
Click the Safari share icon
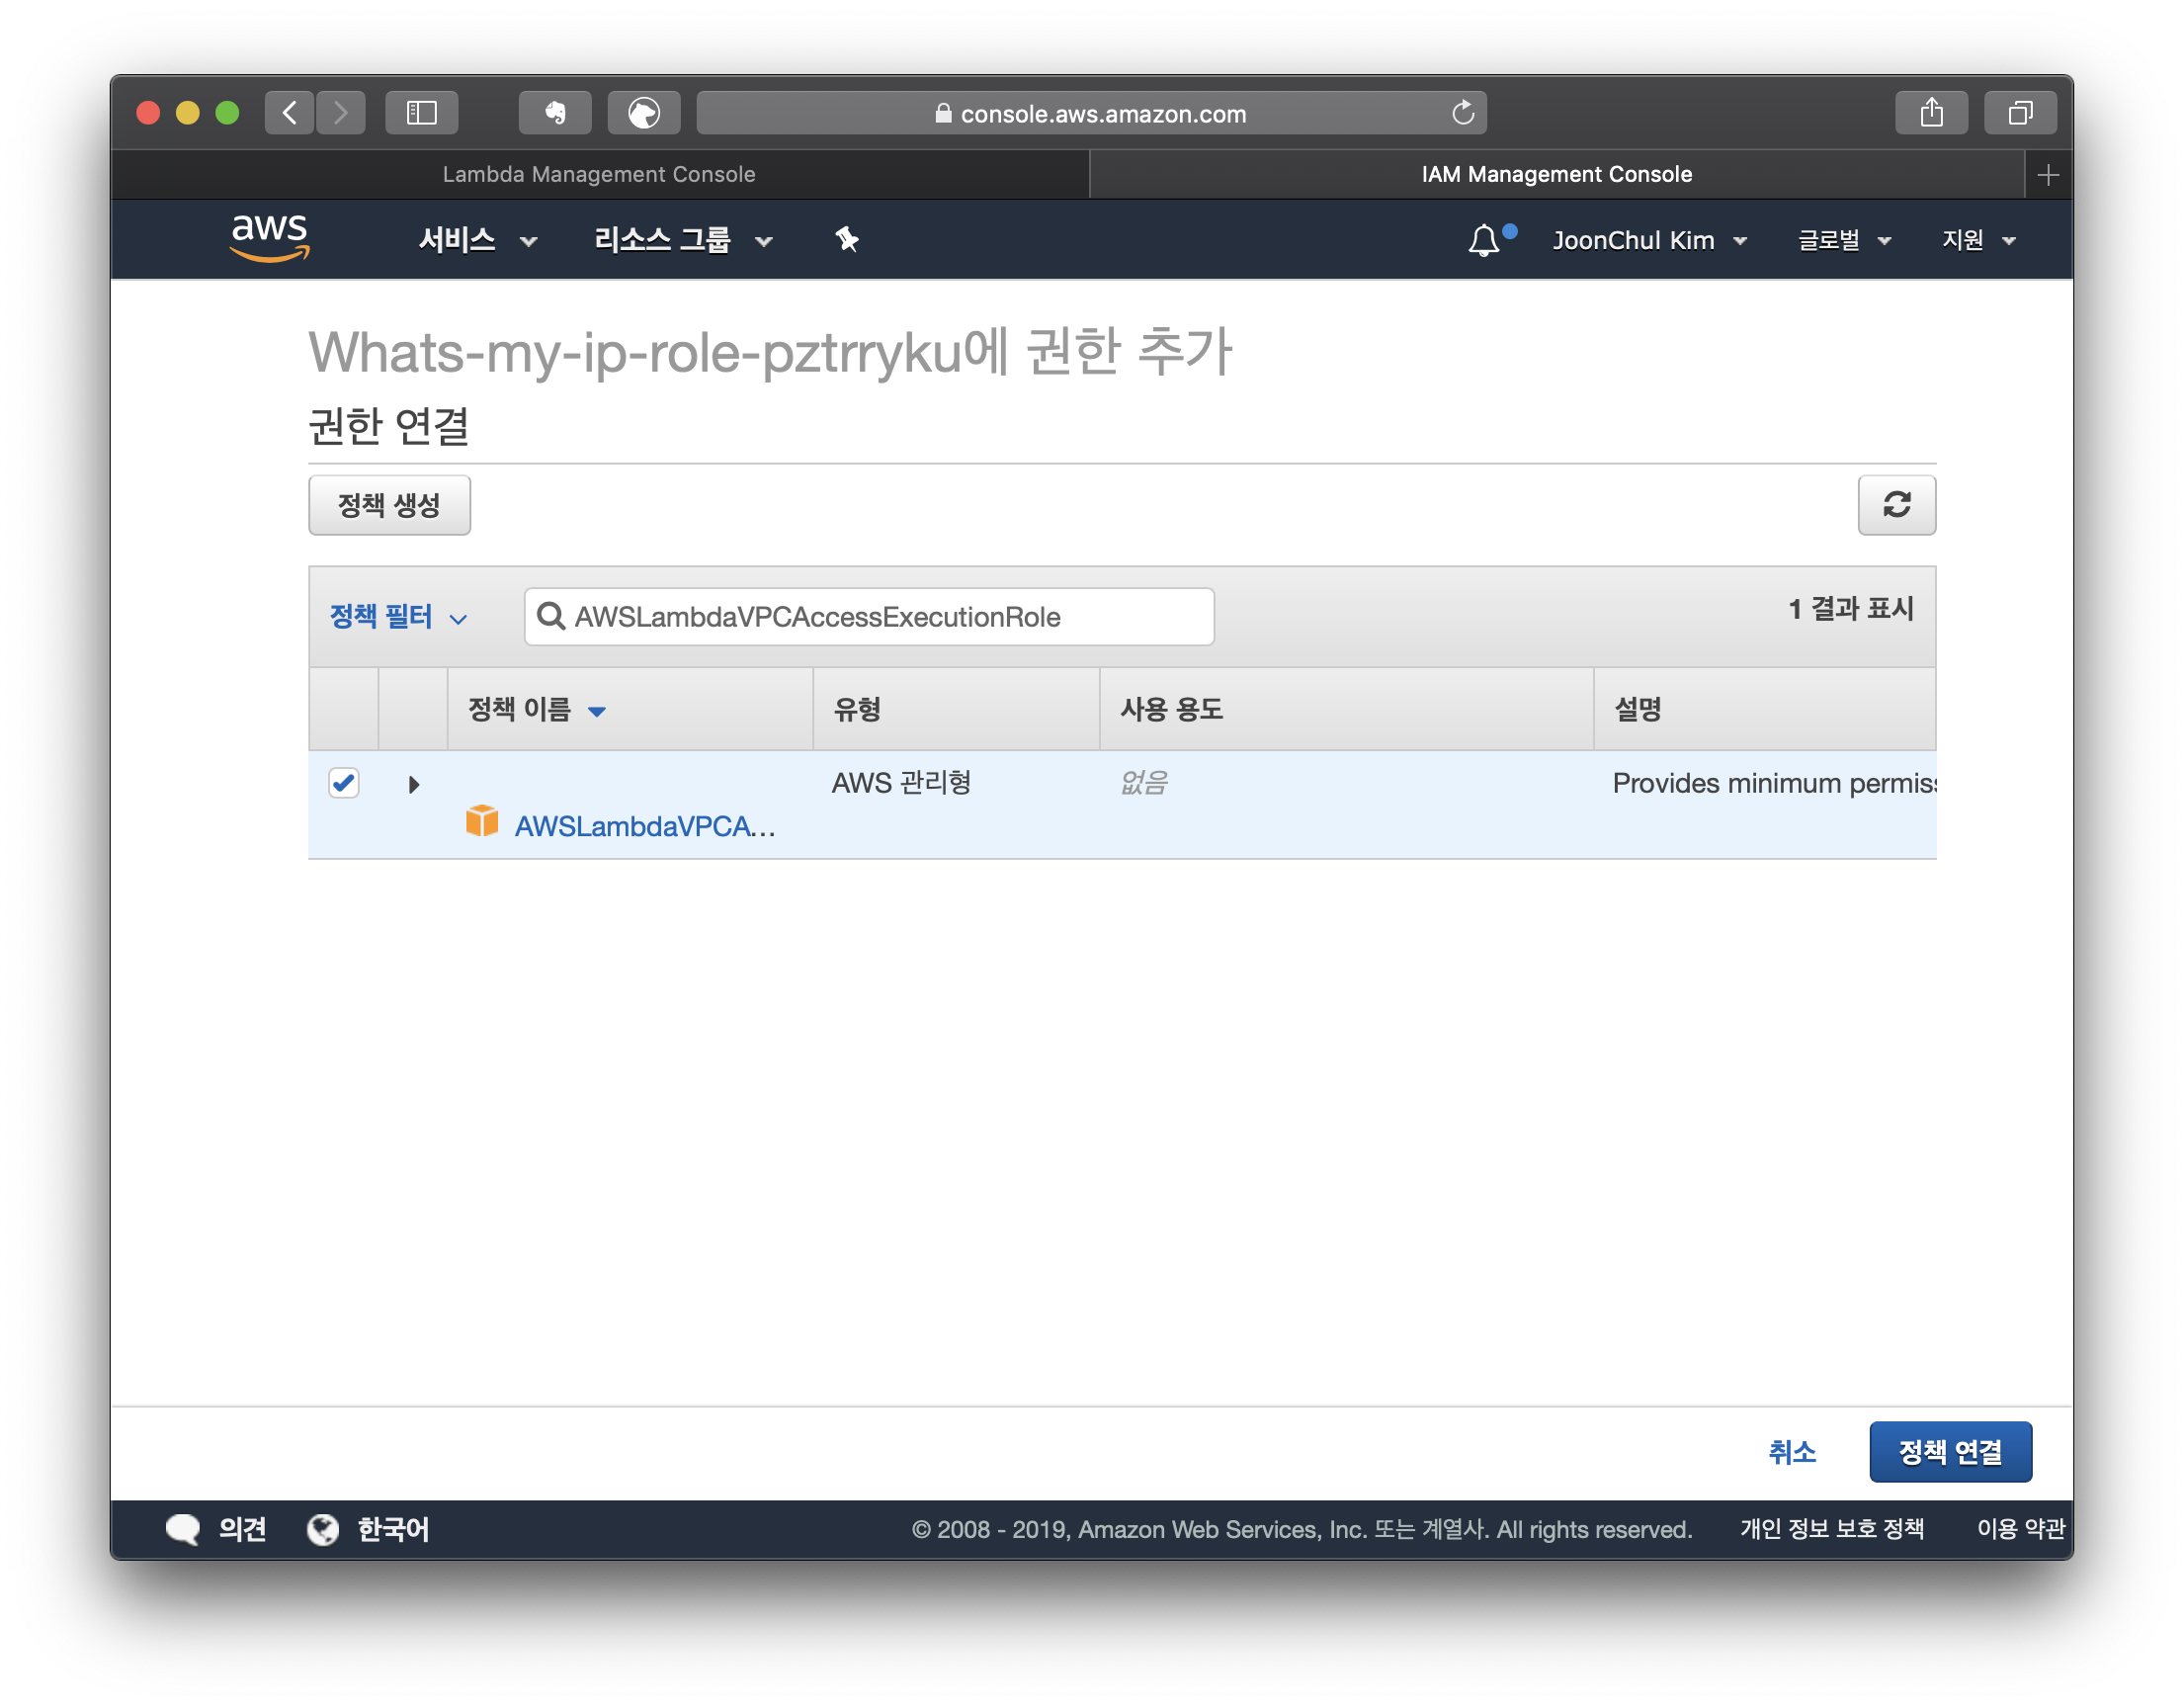click(x=1931, y=113)
